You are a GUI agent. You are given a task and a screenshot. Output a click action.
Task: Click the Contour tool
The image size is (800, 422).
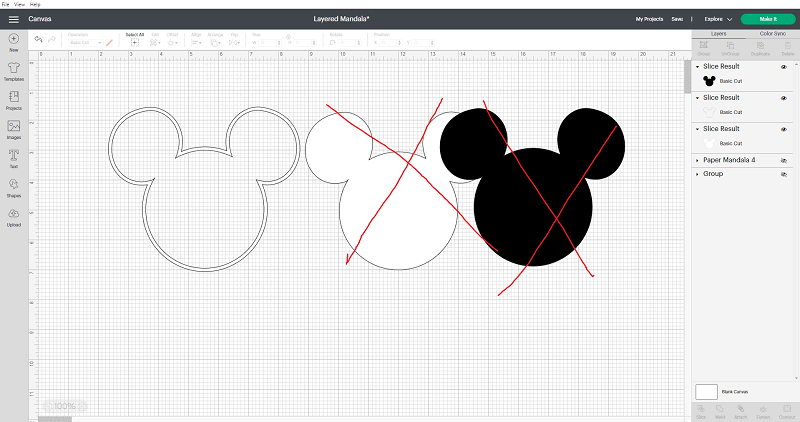coord(787,412)
